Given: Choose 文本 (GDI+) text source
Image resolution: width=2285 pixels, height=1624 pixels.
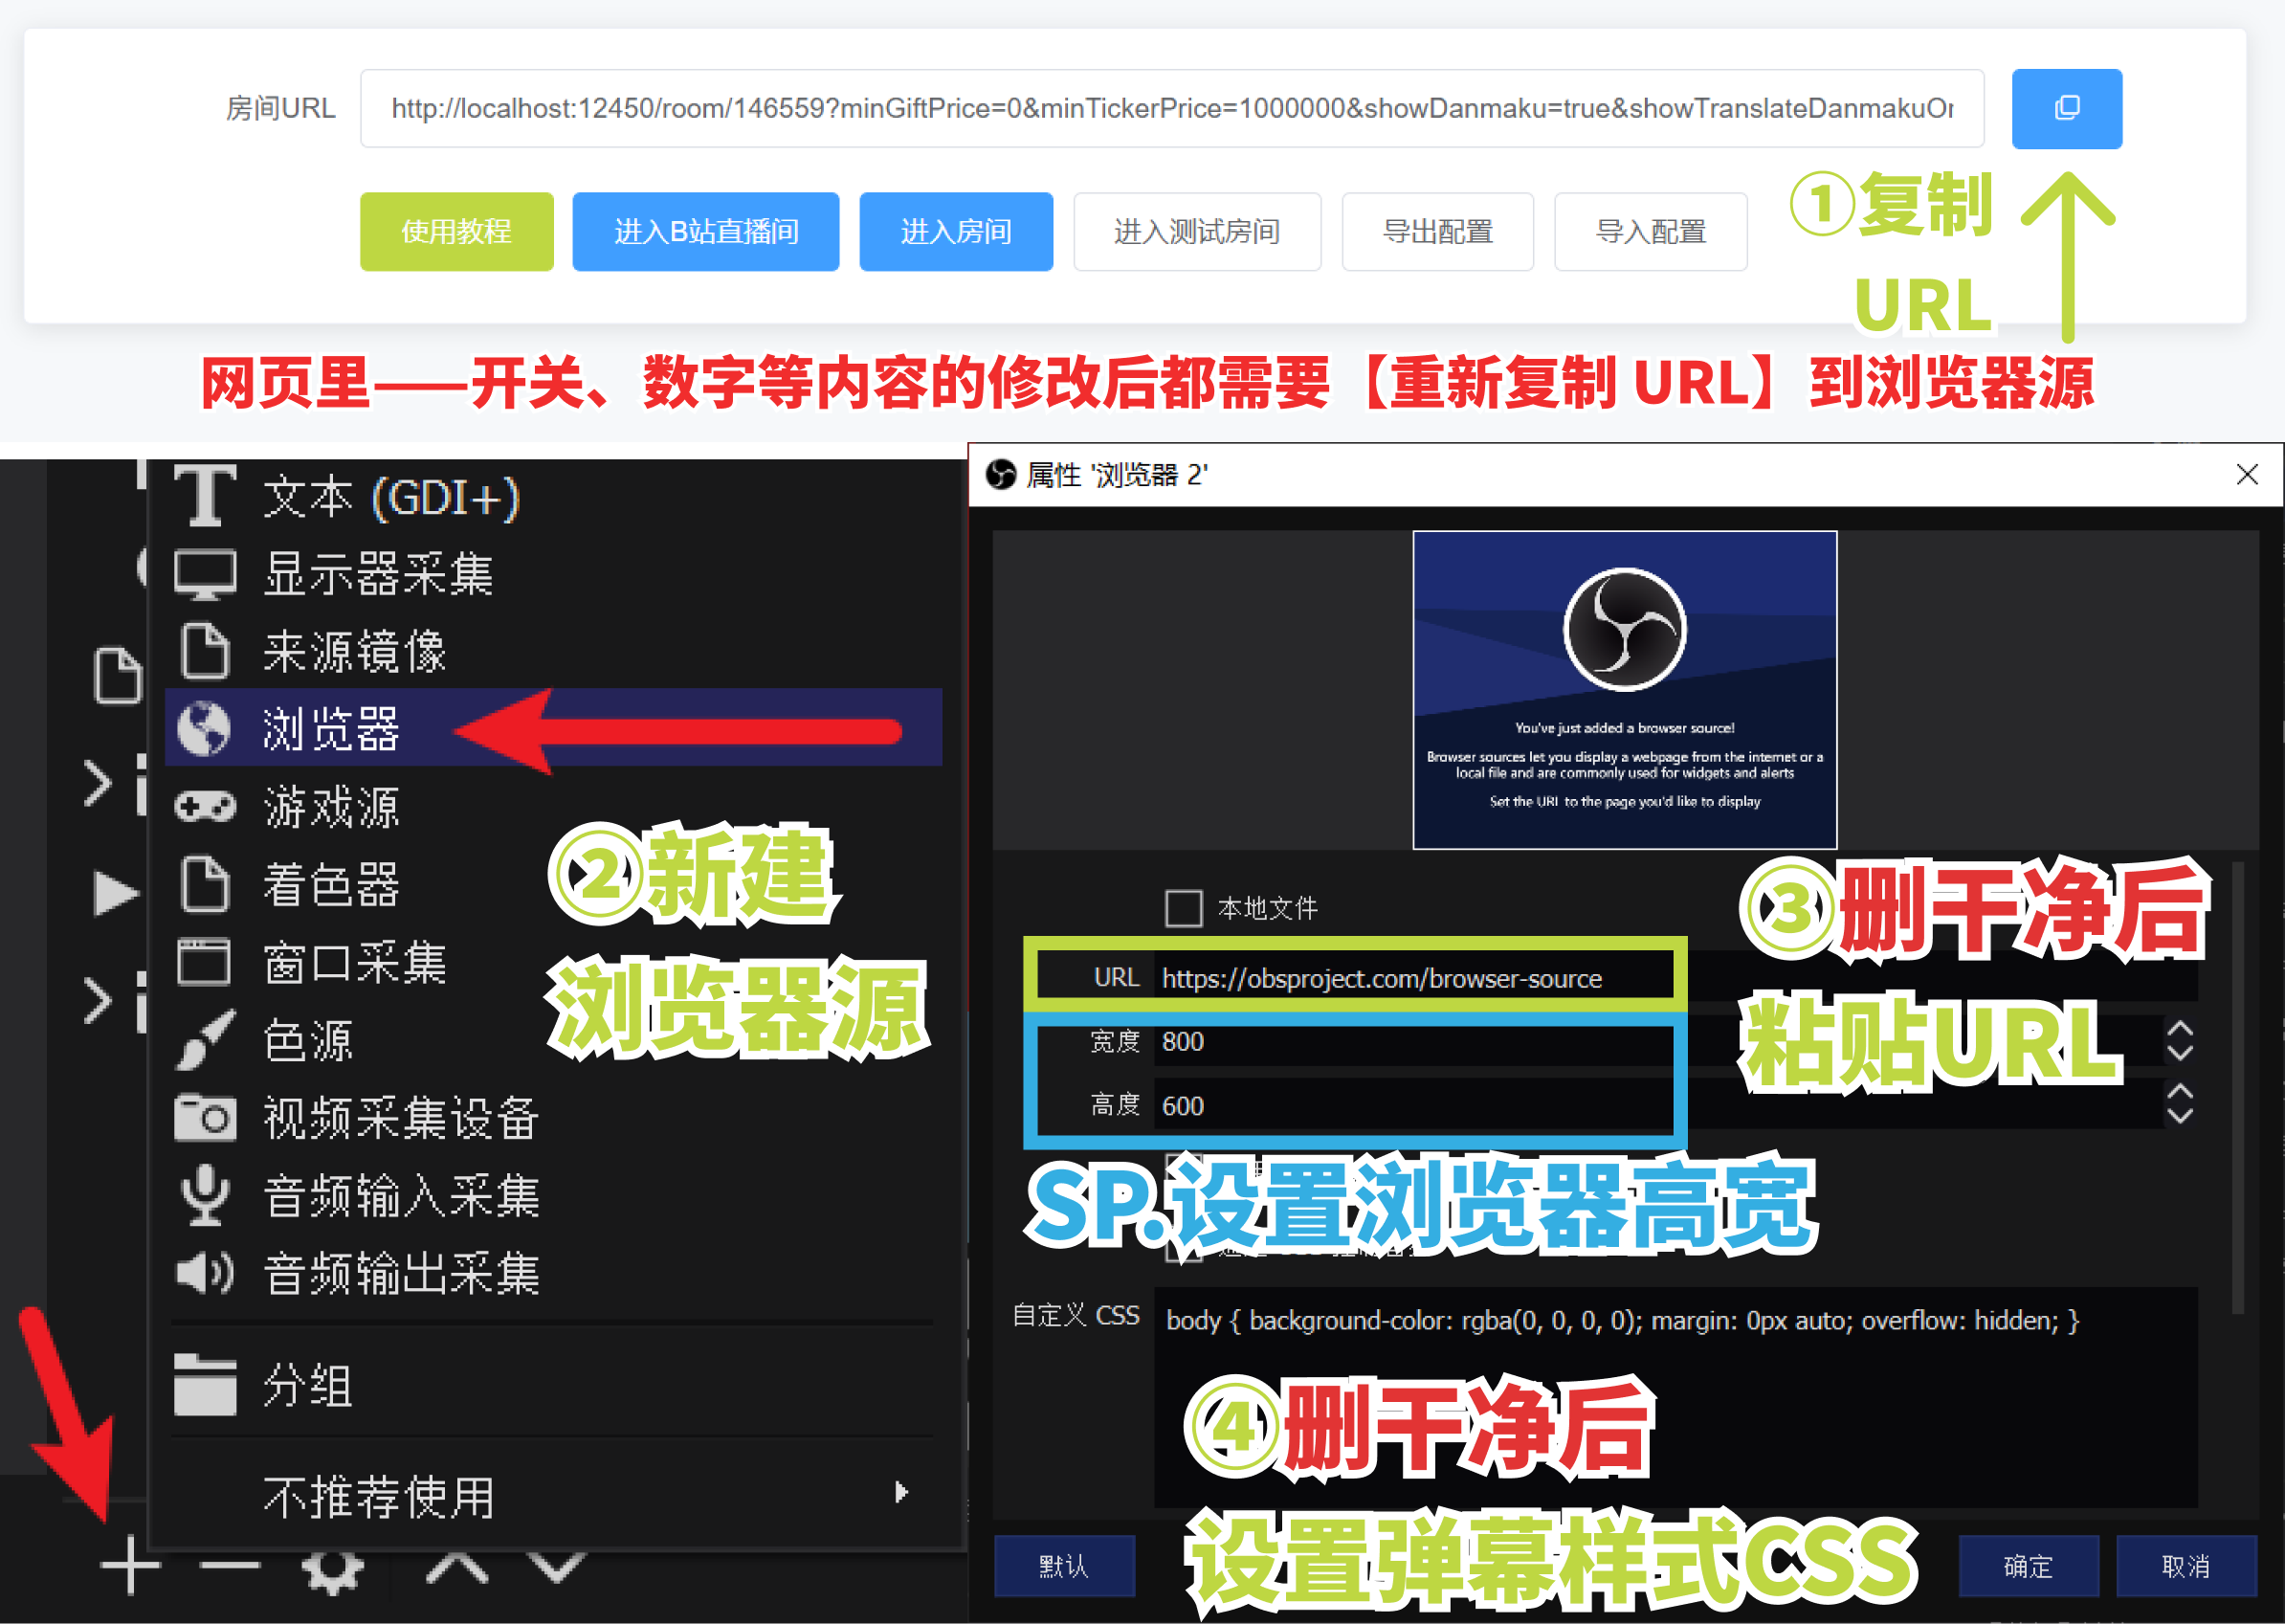Looking at the screenshot, I should click(390, 497).
